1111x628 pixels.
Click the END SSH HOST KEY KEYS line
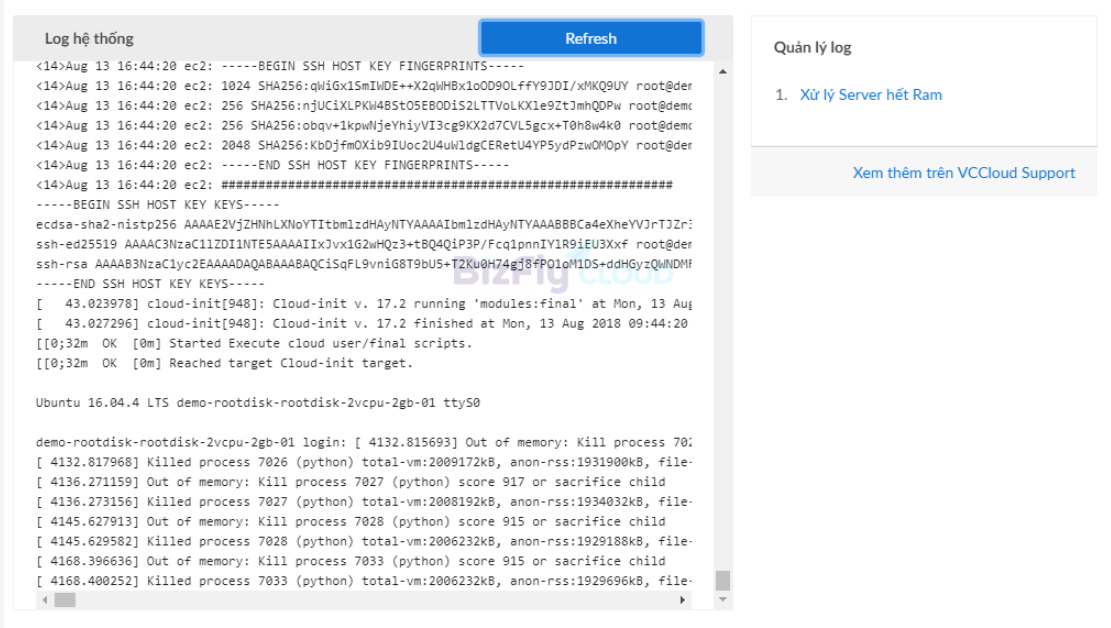(x=150, y=284)
